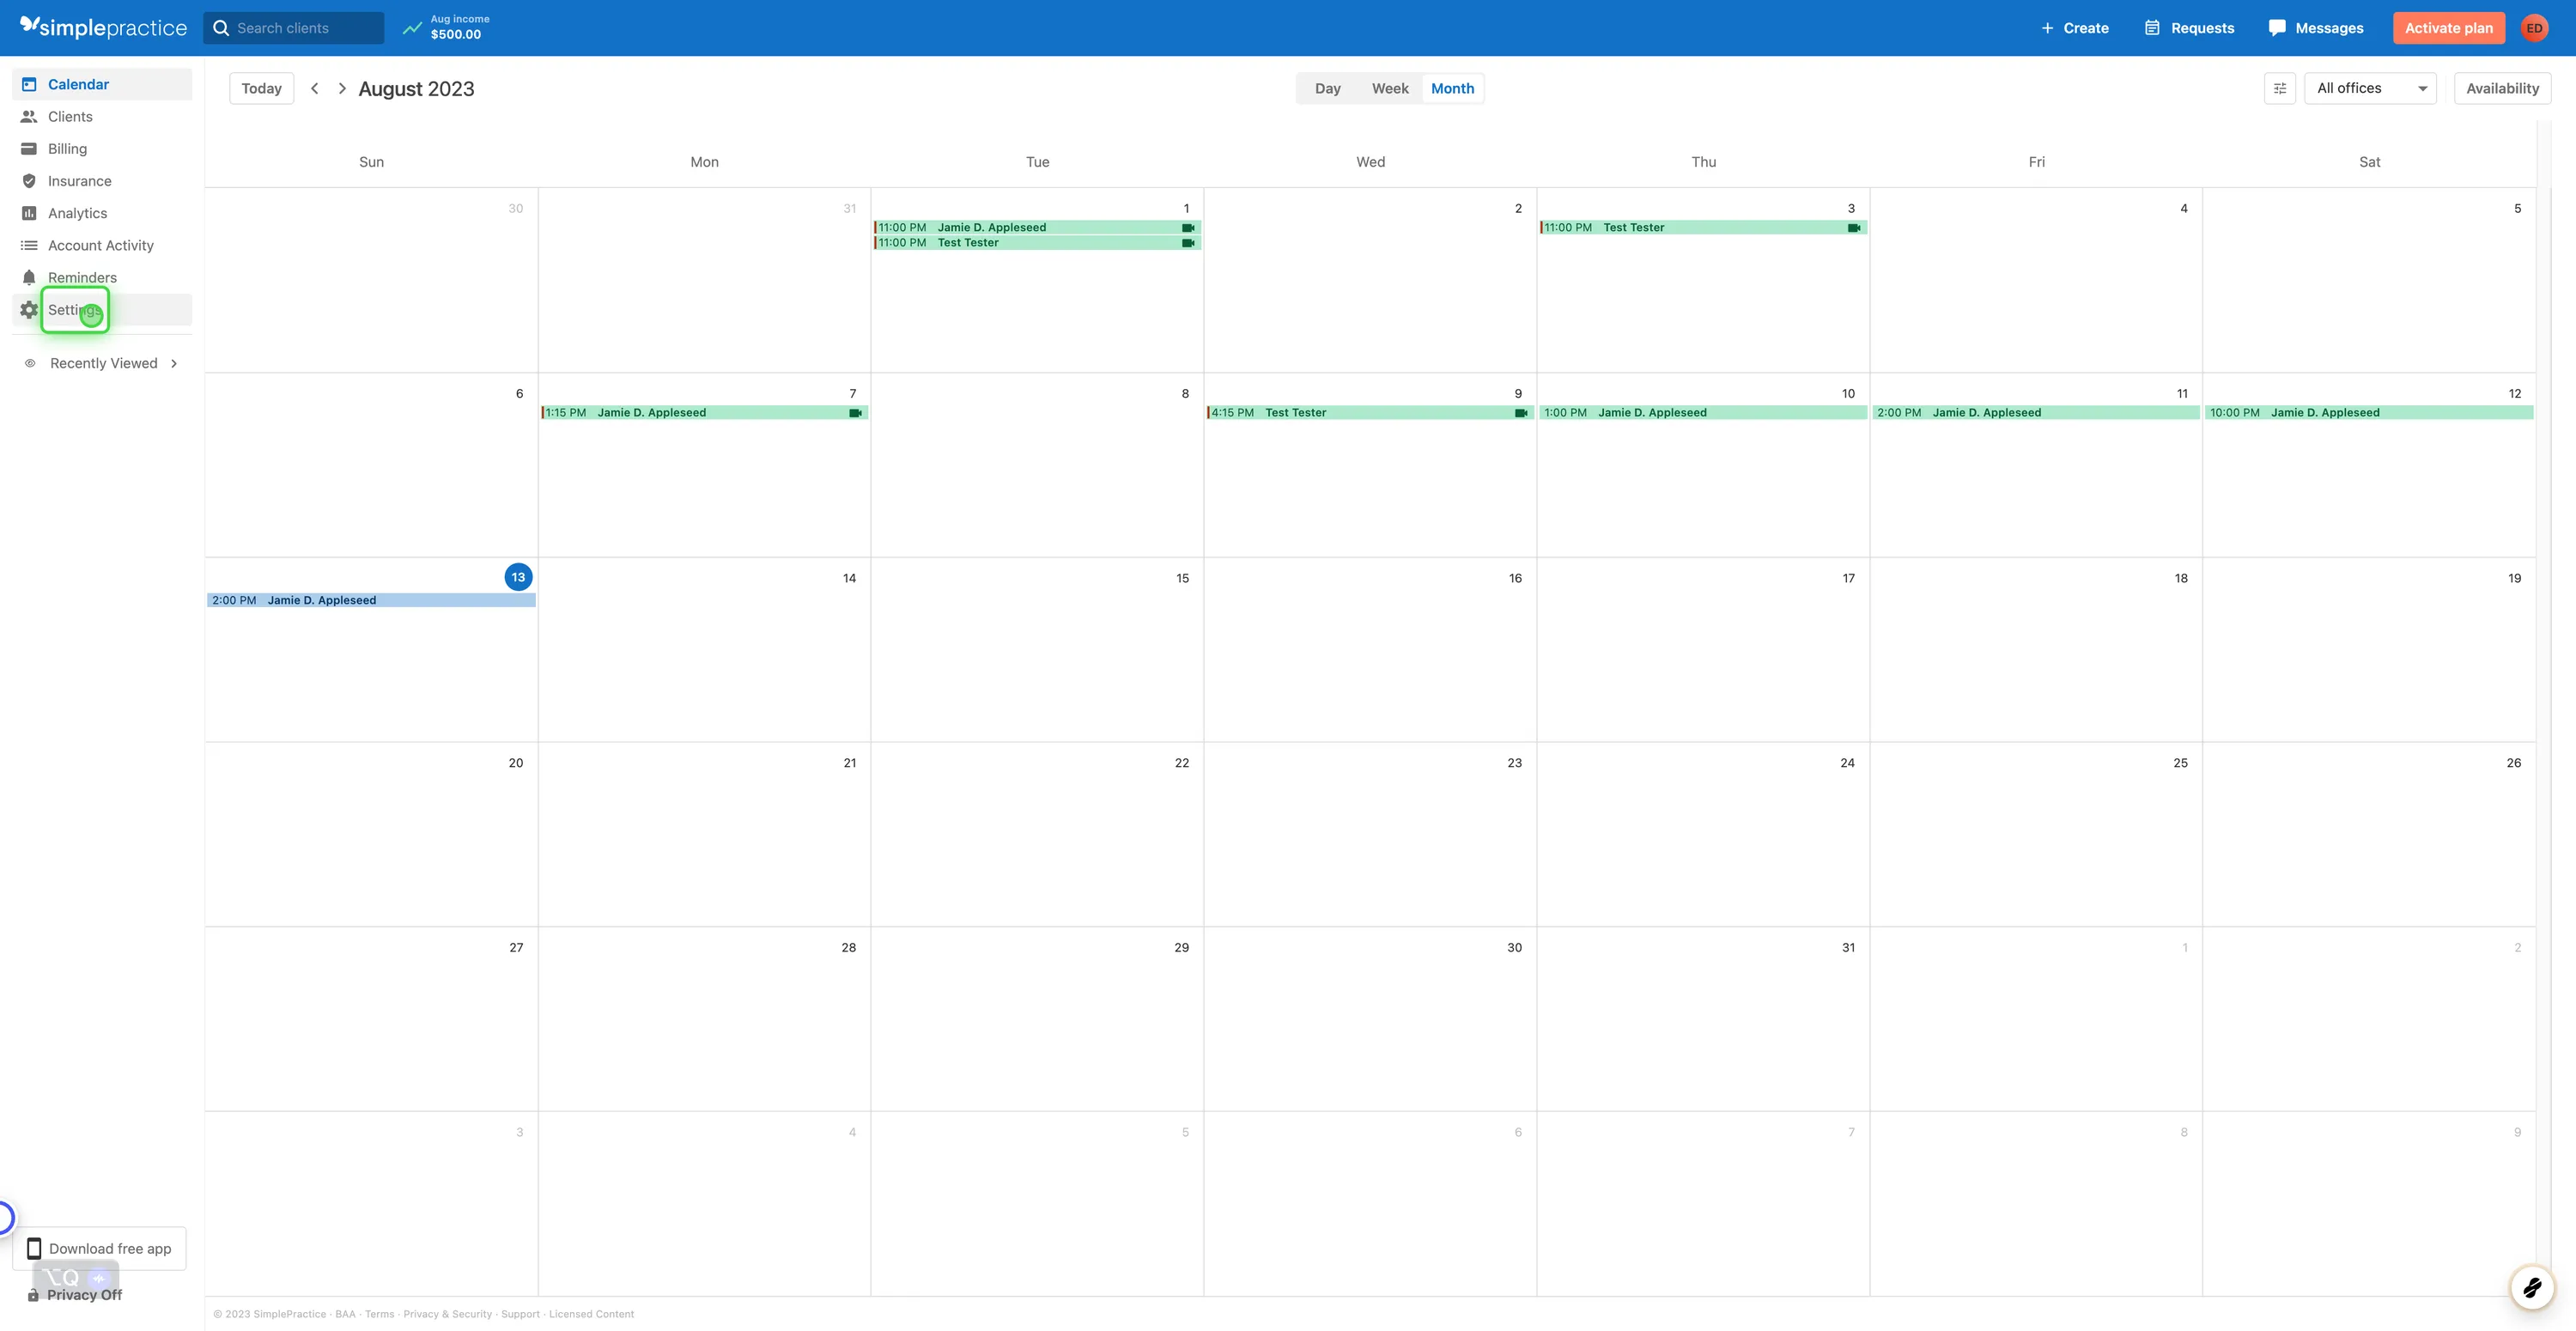Click the Availability button
This screenshot has height=1331, width=2576.
click(x=2502, y=88)
